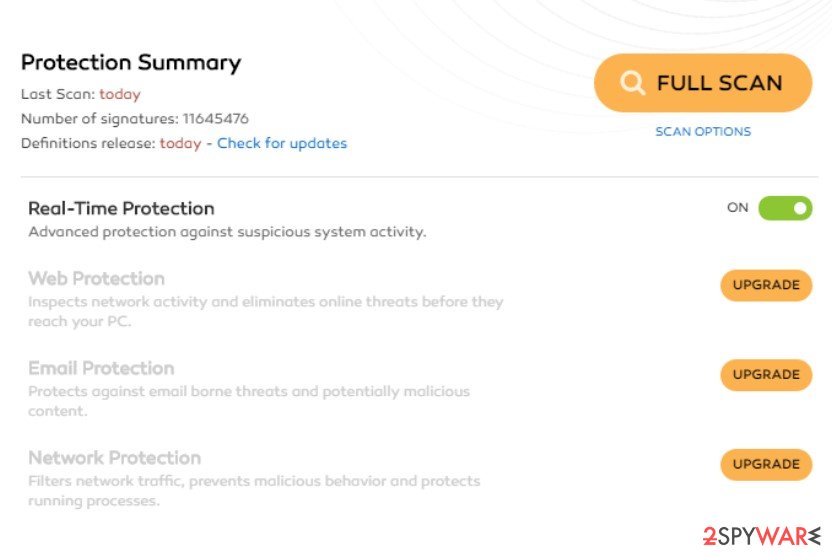Upgrade to unlock Web Protection
This screenshot has height=556, width=832.
[x=766, y=285]
